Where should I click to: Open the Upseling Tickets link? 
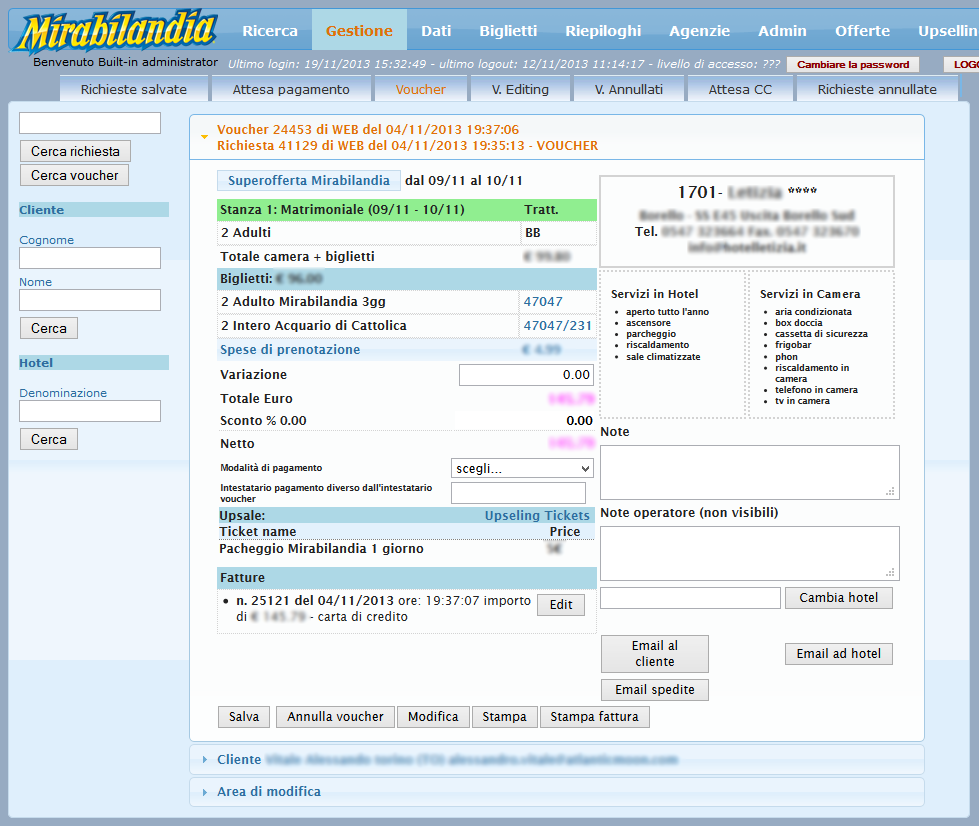pos(537,516)
